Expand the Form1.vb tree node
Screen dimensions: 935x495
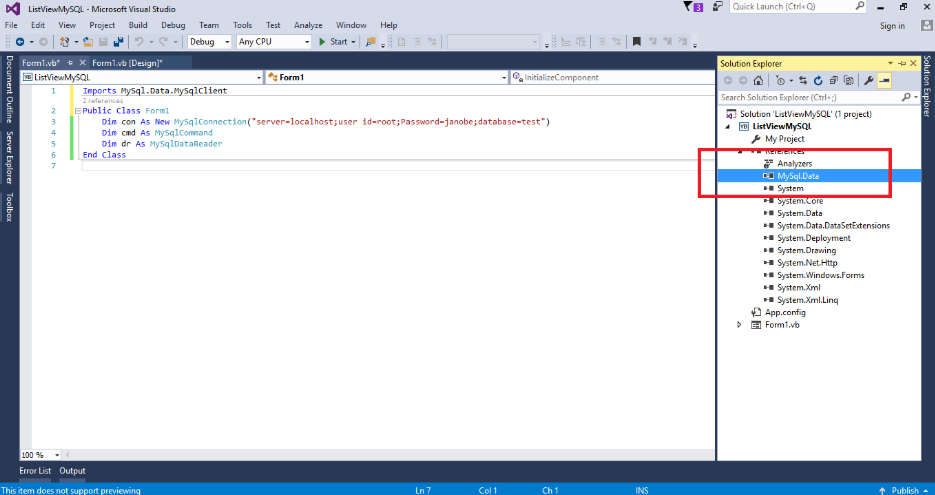tap(739, 325)
